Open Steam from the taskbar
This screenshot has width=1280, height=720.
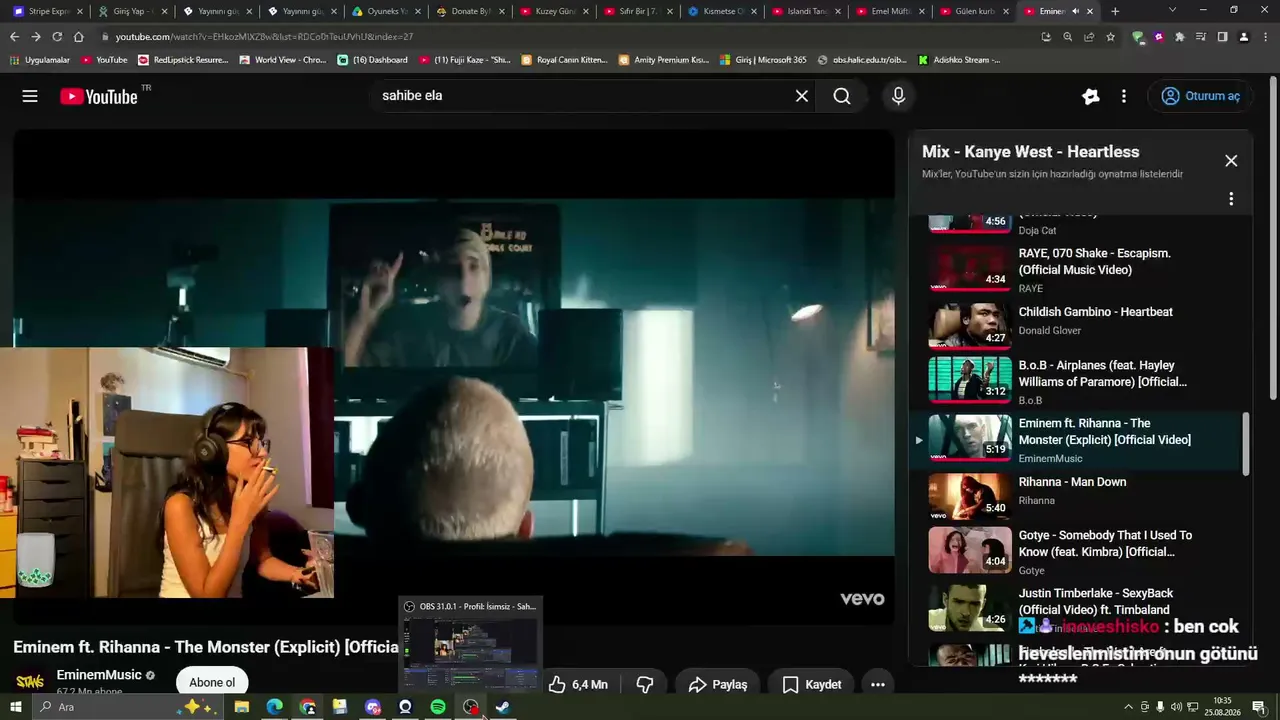point(503,707)
